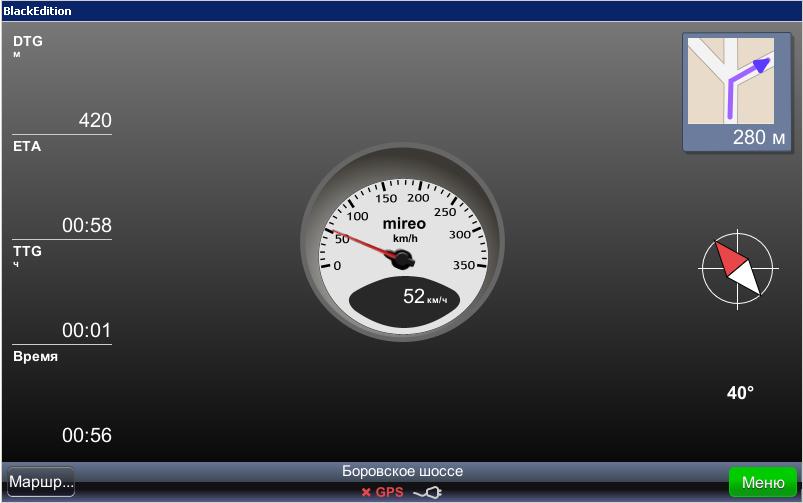Click the red and white compass icon
Screen dimensions: 803x503
tap(738, 269)
